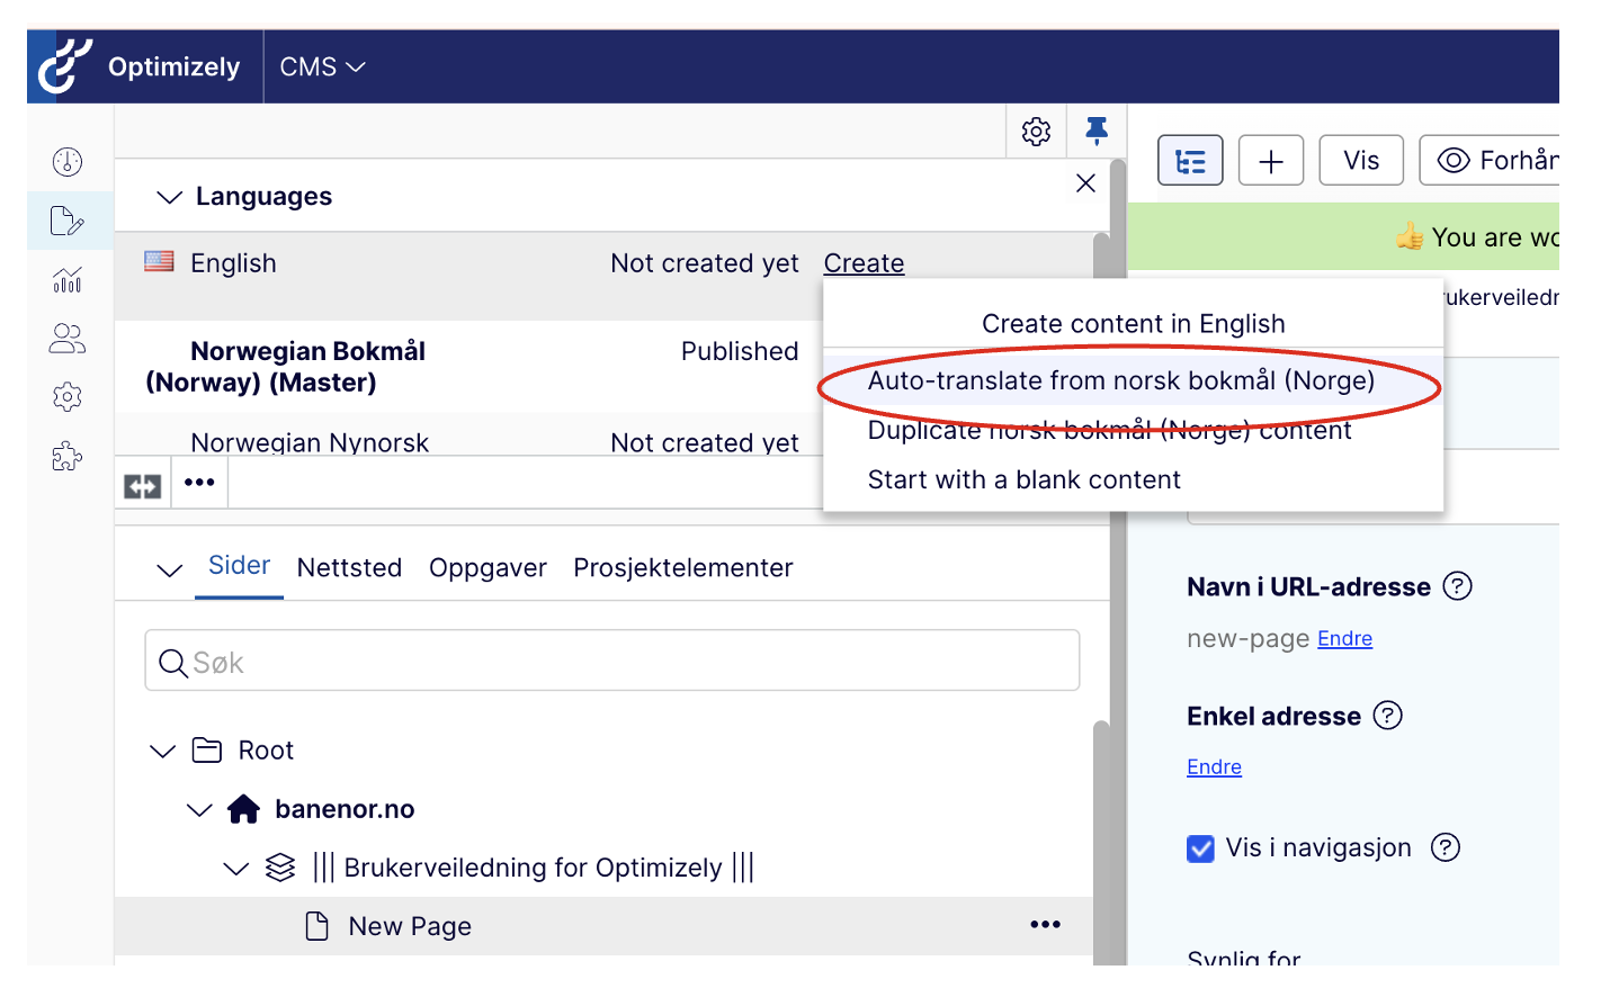Viewport: 1600px width, 988px height.
Task: Click Endre link next to new-page URL
Action: point(1344,639)
